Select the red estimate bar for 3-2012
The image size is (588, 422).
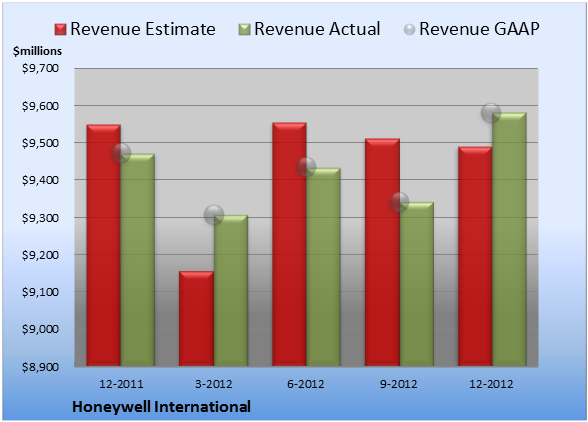point(196,318)
